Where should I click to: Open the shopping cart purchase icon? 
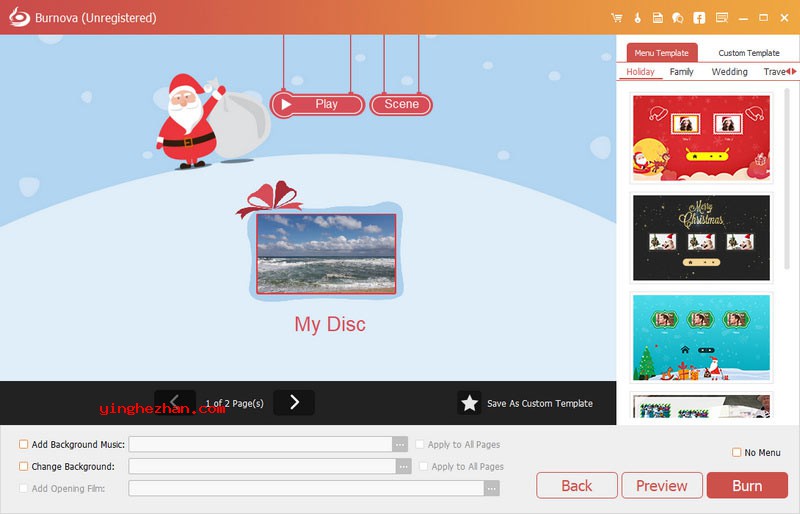[616, 18]
